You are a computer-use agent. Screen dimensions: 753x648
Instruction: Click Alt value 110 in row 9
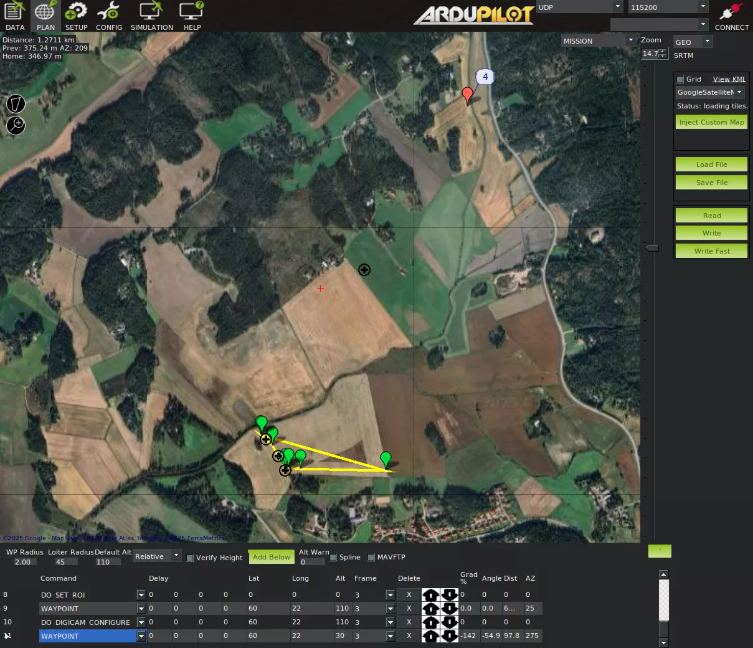[x=342, y=608]
